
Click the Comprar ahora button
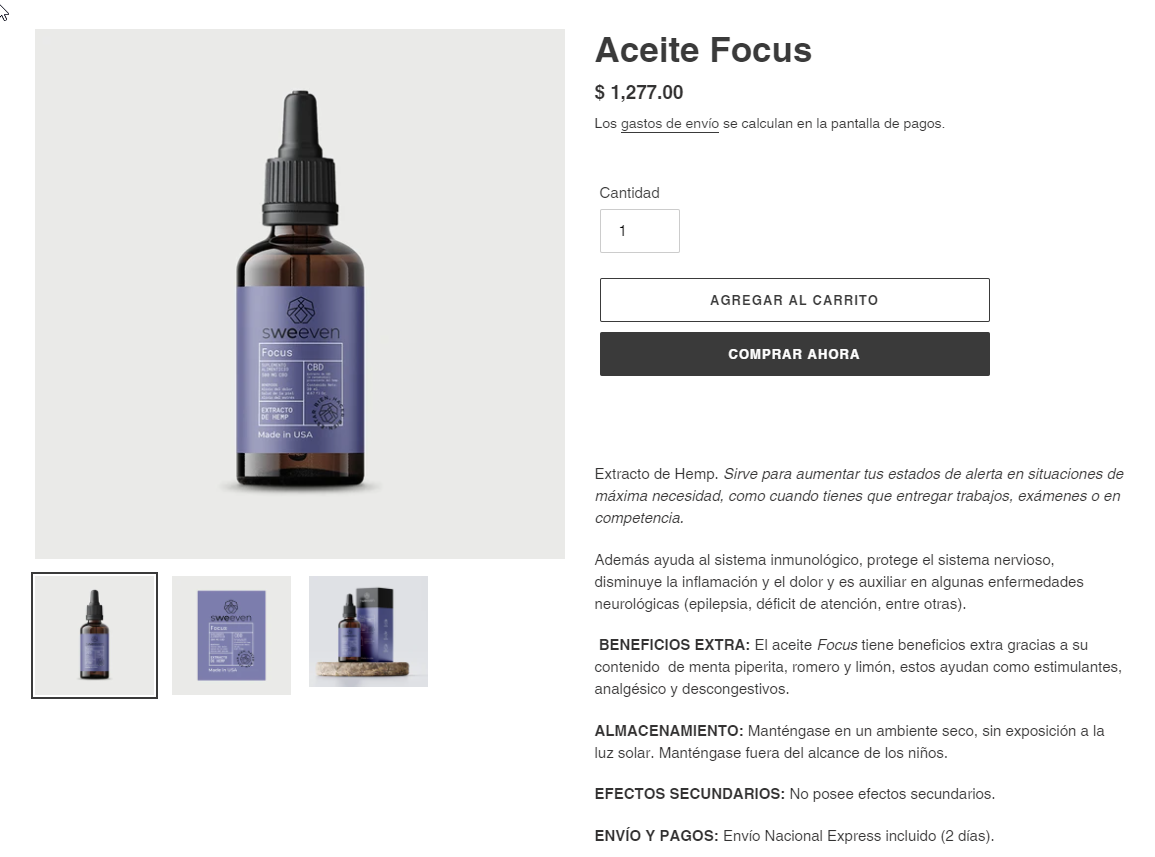click(794, 354)
